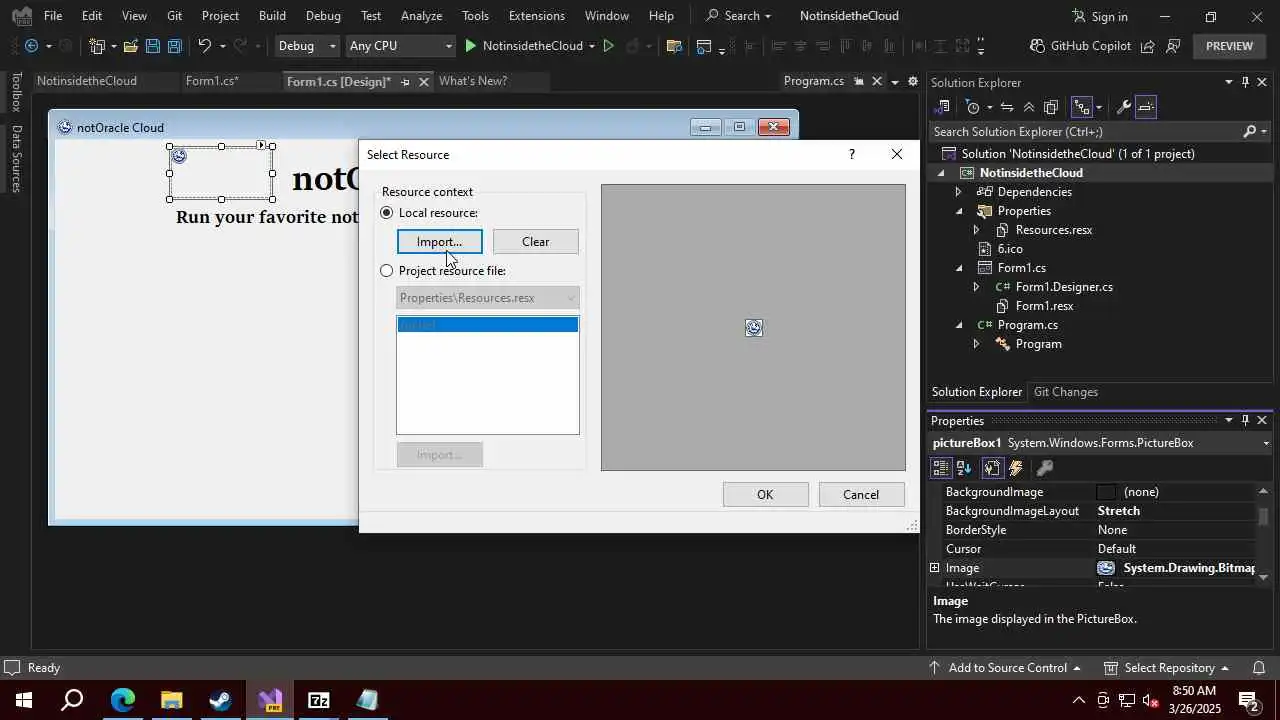This screenshot has height=720, width=1280.
Task: Open Solution Explorer properties wrench icon
Action: [x=1123, y=107]
